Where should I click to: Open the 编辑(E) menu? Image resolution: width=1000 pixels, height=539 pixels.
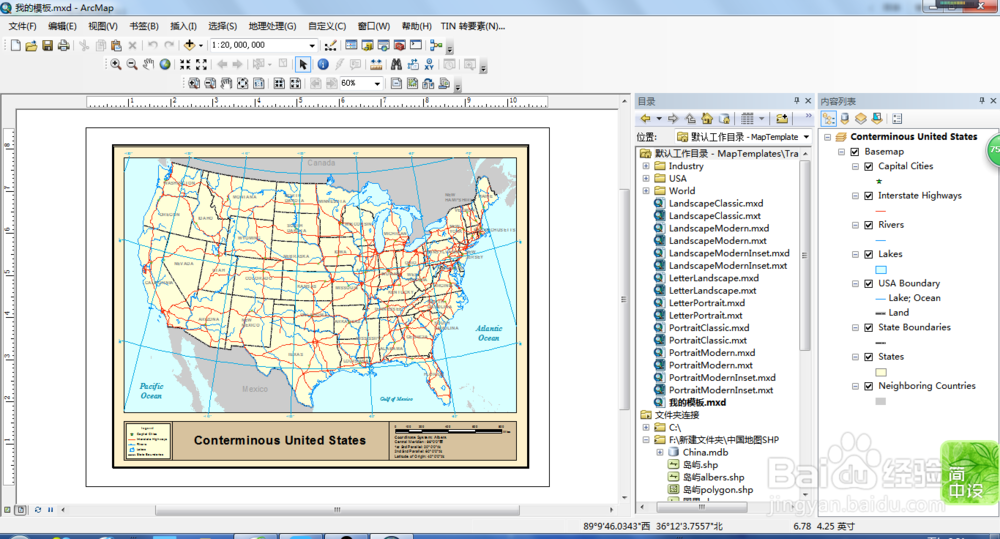point(62,26)
